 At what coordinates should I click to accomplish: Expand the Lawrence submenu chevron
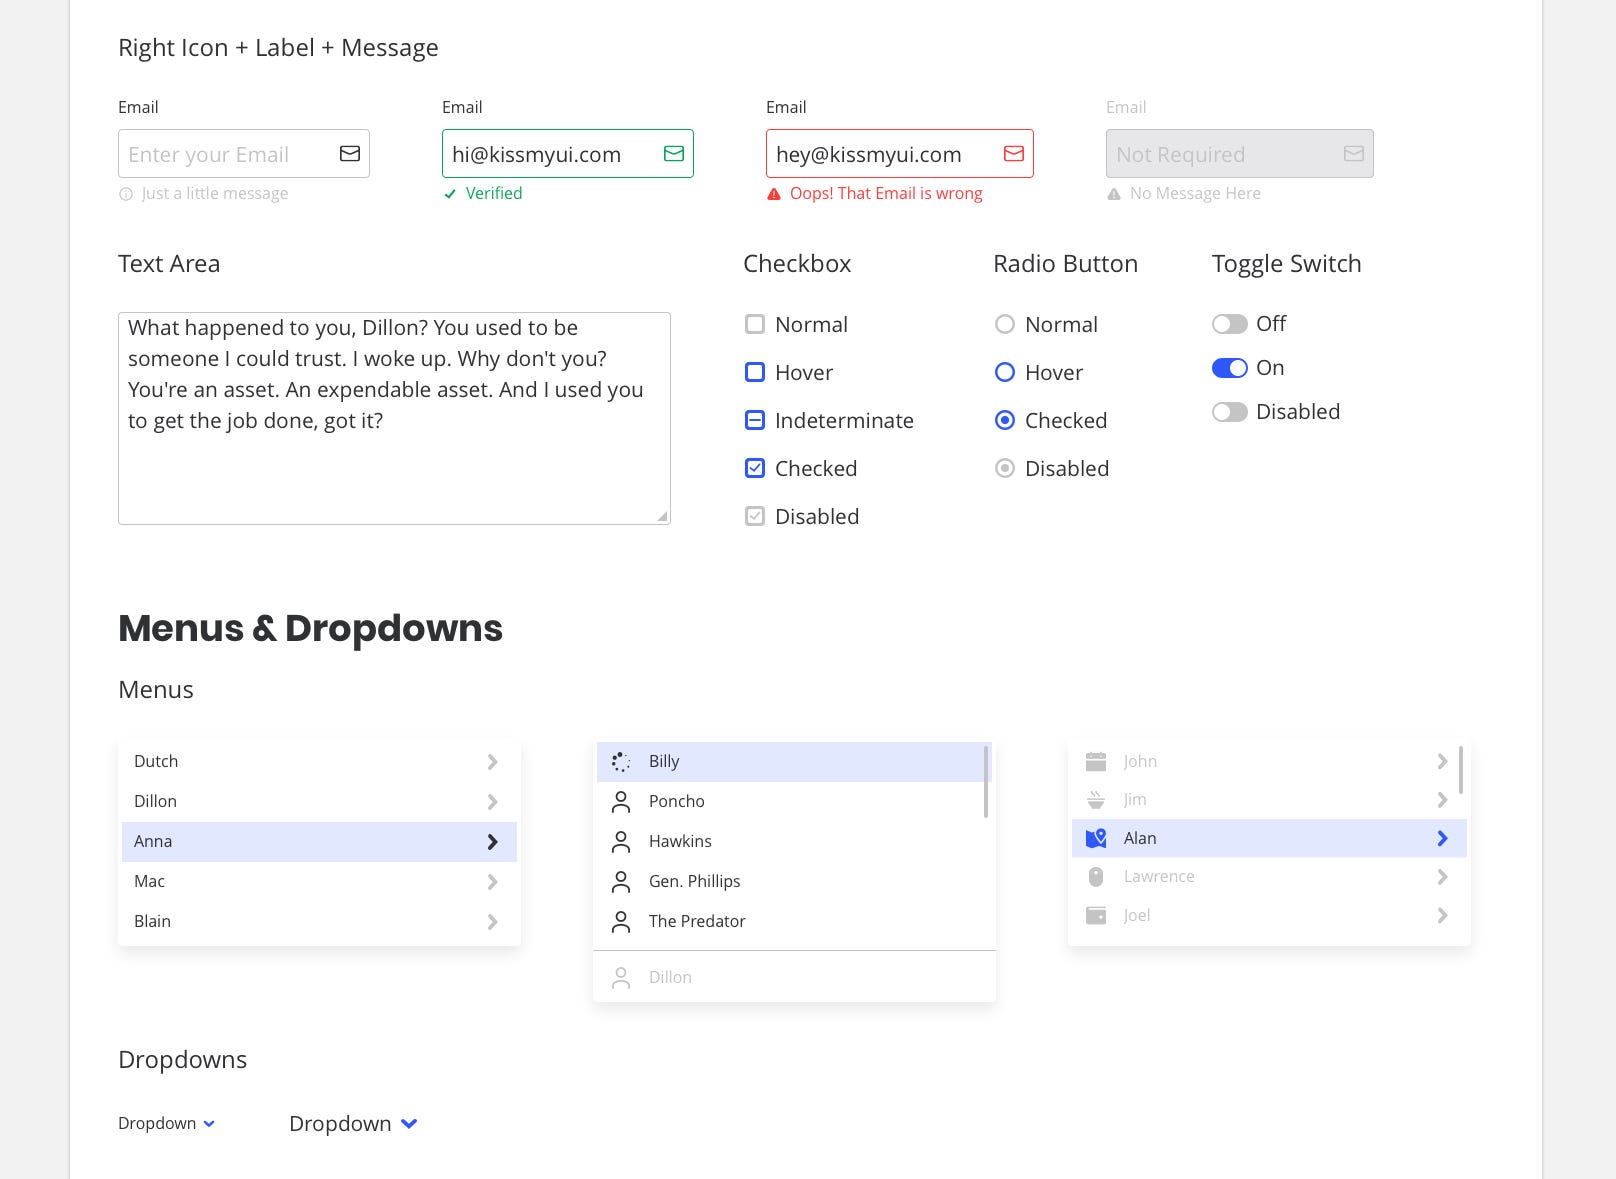click(1442, 877)
